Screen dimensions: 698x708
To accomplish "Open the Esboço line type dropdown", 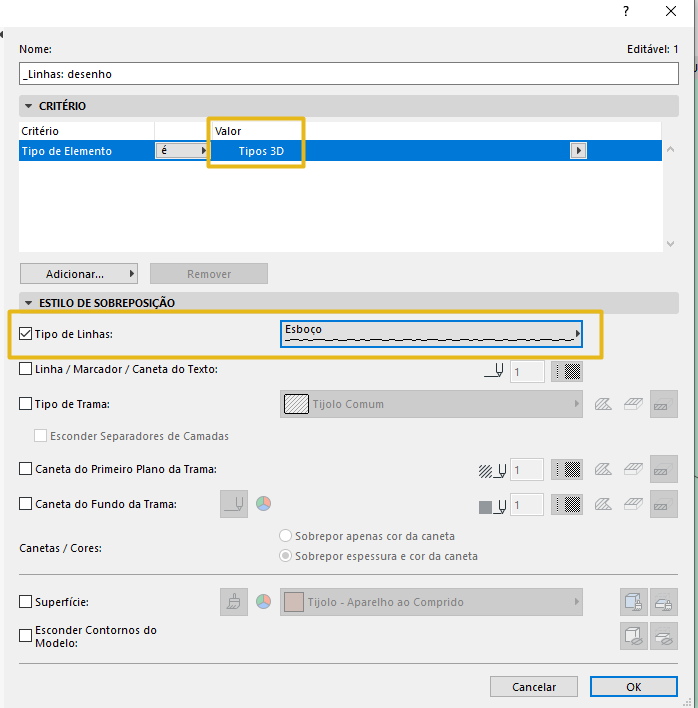I will pyautogui.click(x=431, y=334).
